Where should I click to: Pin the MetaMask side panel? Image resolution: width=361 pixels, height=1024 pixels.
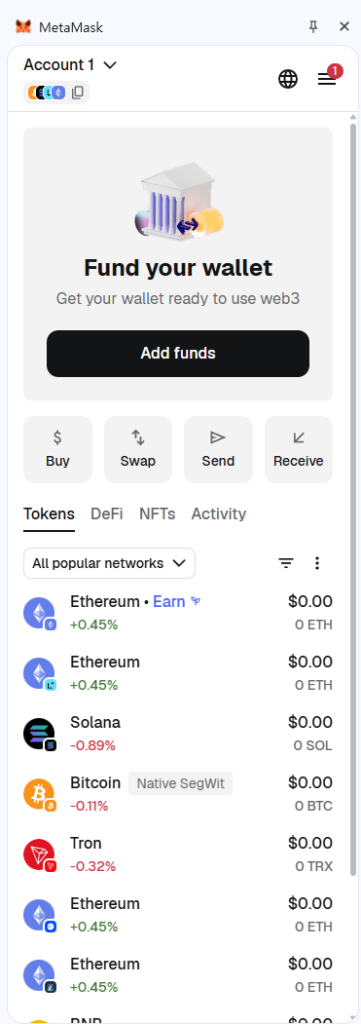(313, 26)
